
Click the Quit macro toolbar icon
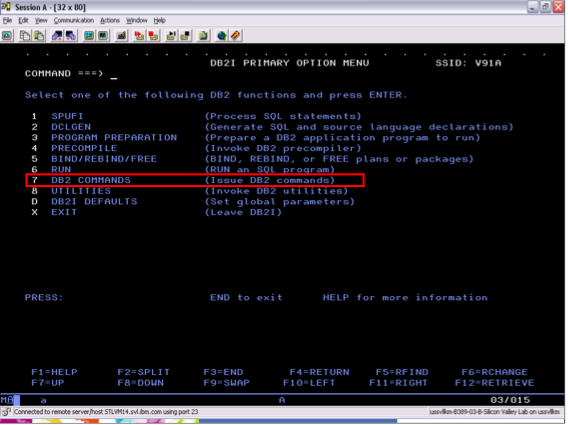tap(185, 36)
